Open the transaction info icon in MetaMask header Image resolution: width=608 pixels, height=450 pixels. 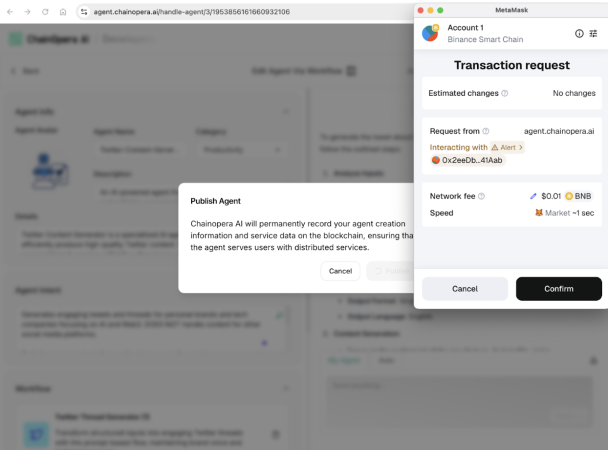click(579, 33)
